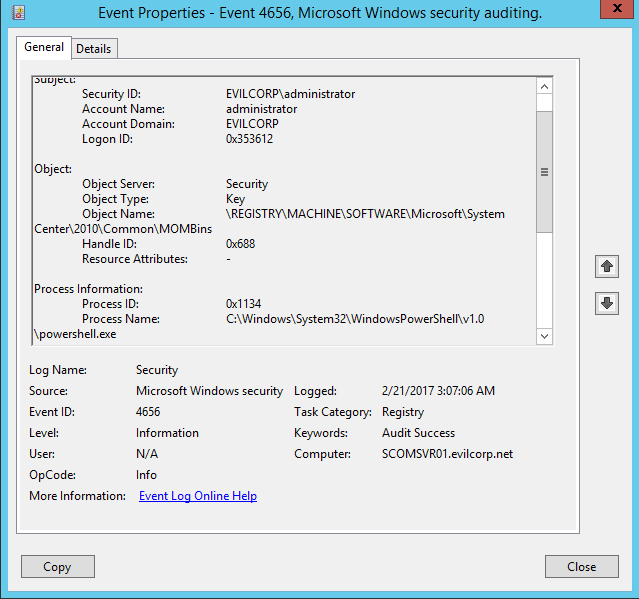Click the Process Name powershell.exe path text

355,319
